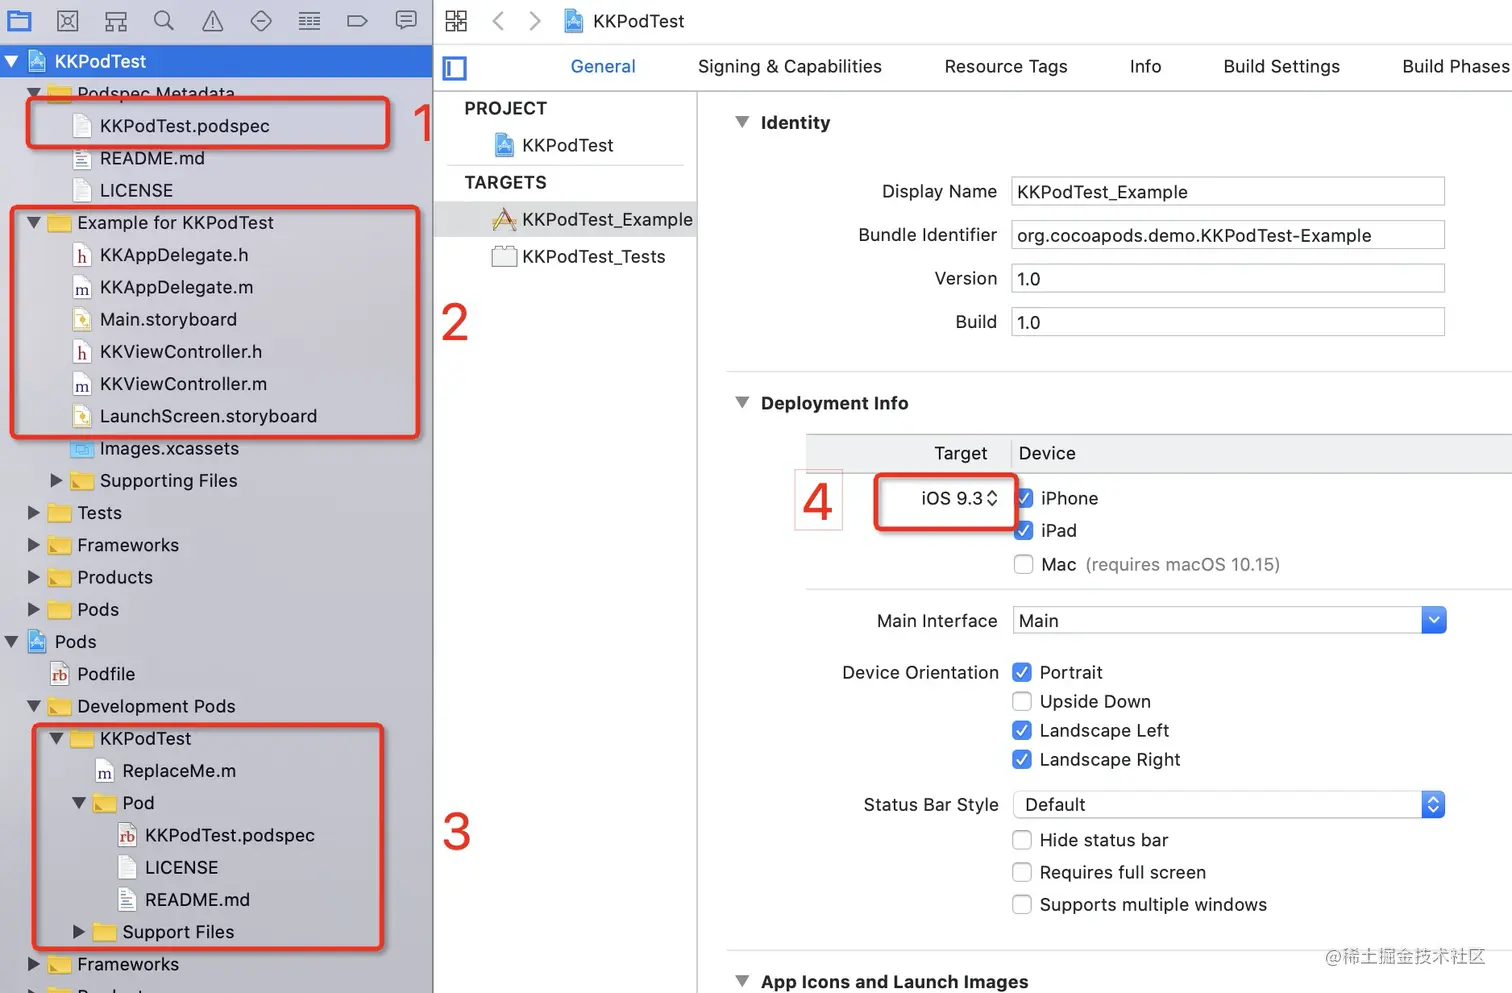Click the related items grid icon
Screen dimensions: 1512x993
(x=456, y=20)
